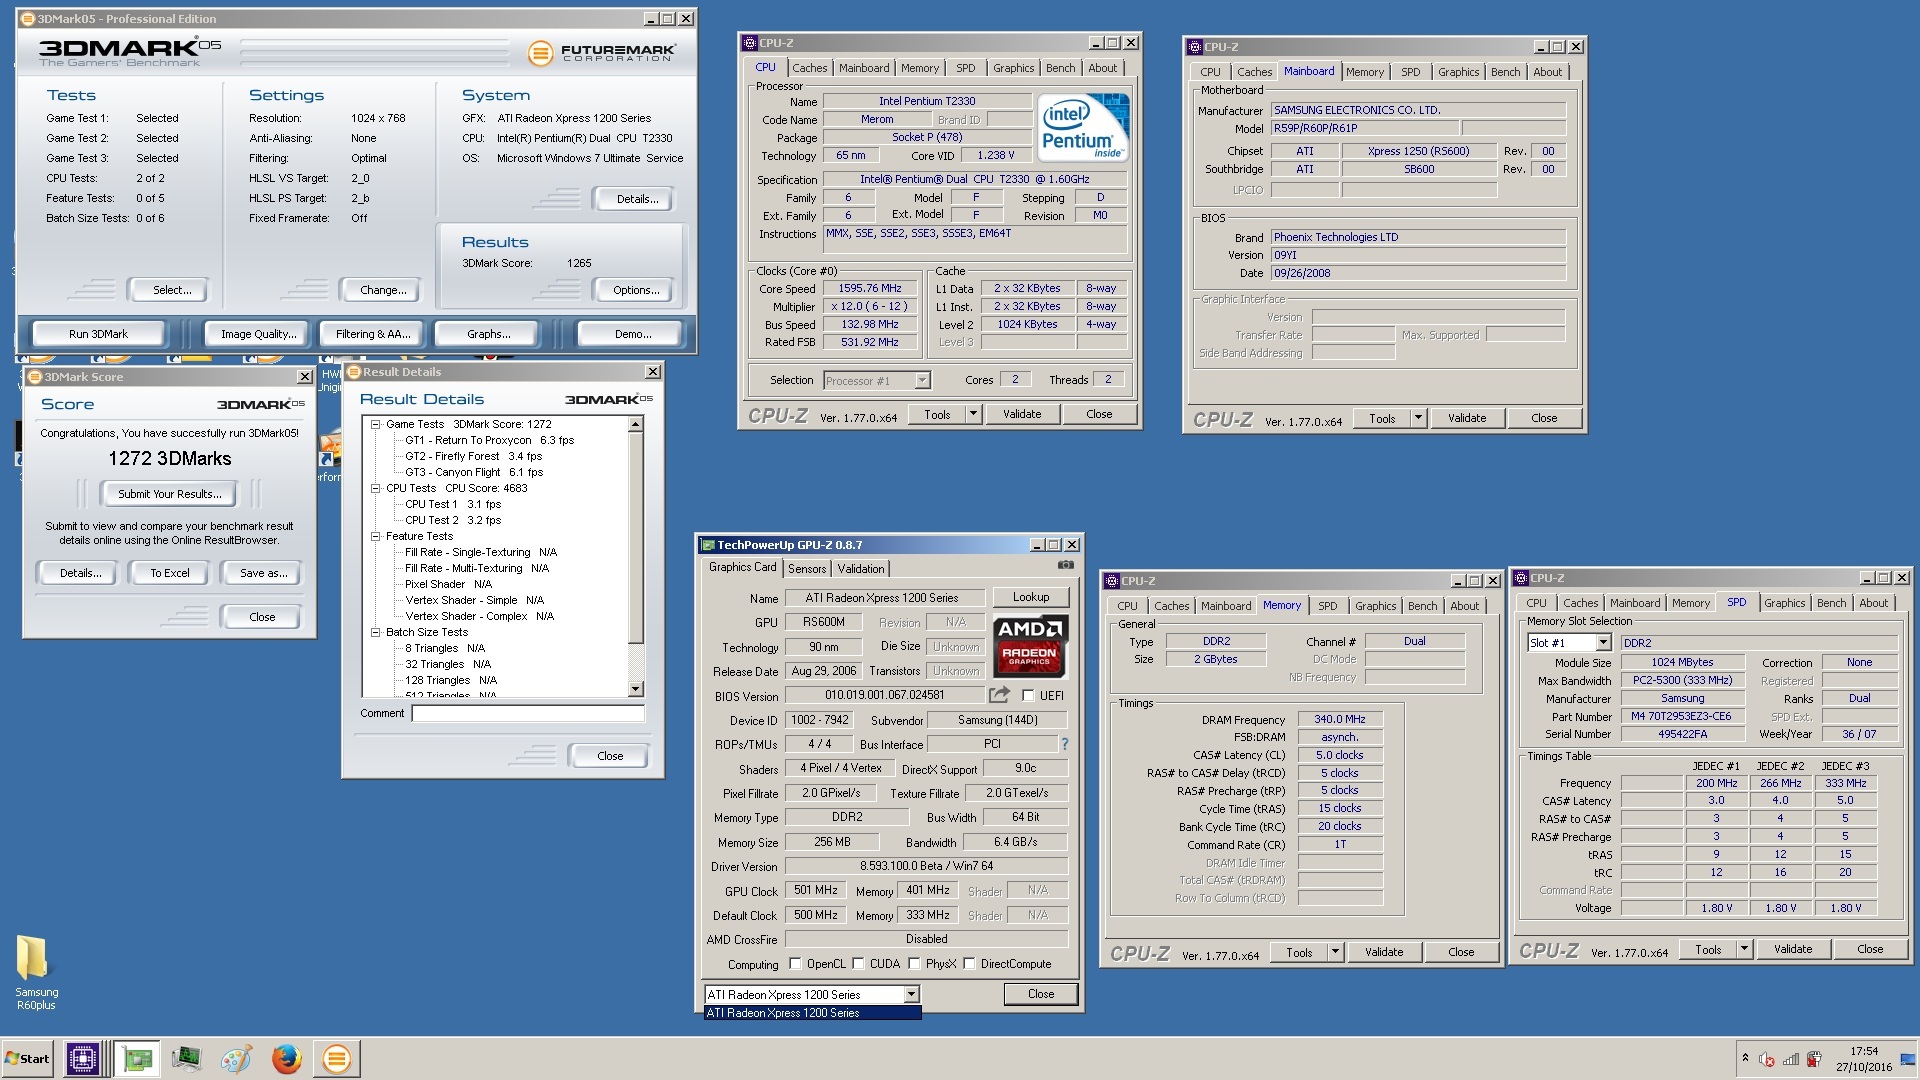Open Tools dropdown arrow in CPU-Z Mainboard window
The width and height of the screenshot is (1920, 1080).
pos(1417,418)
